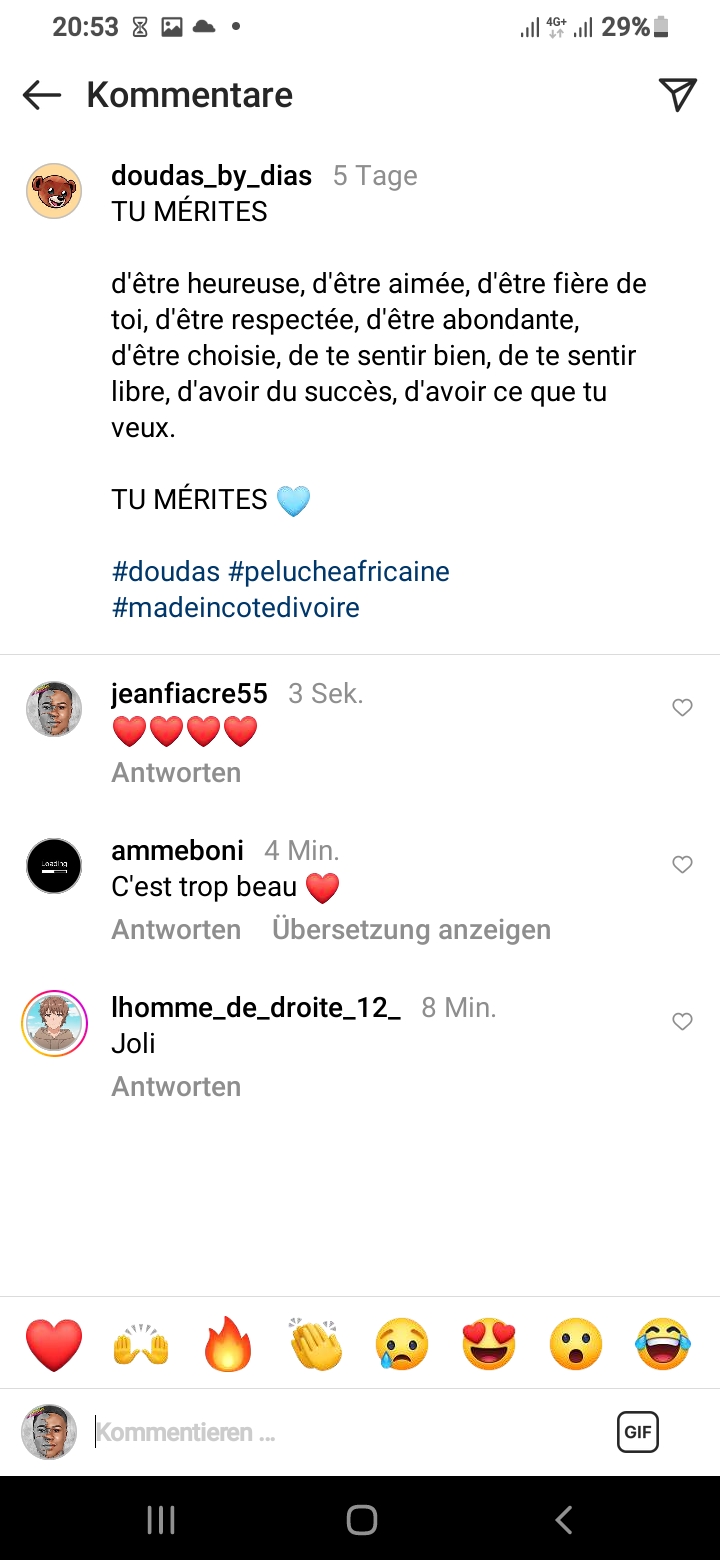The height and width of the screenshot is (1560, 720).
Task: Show translation with Übersetzung anzeigen
Action: (411, 929)
